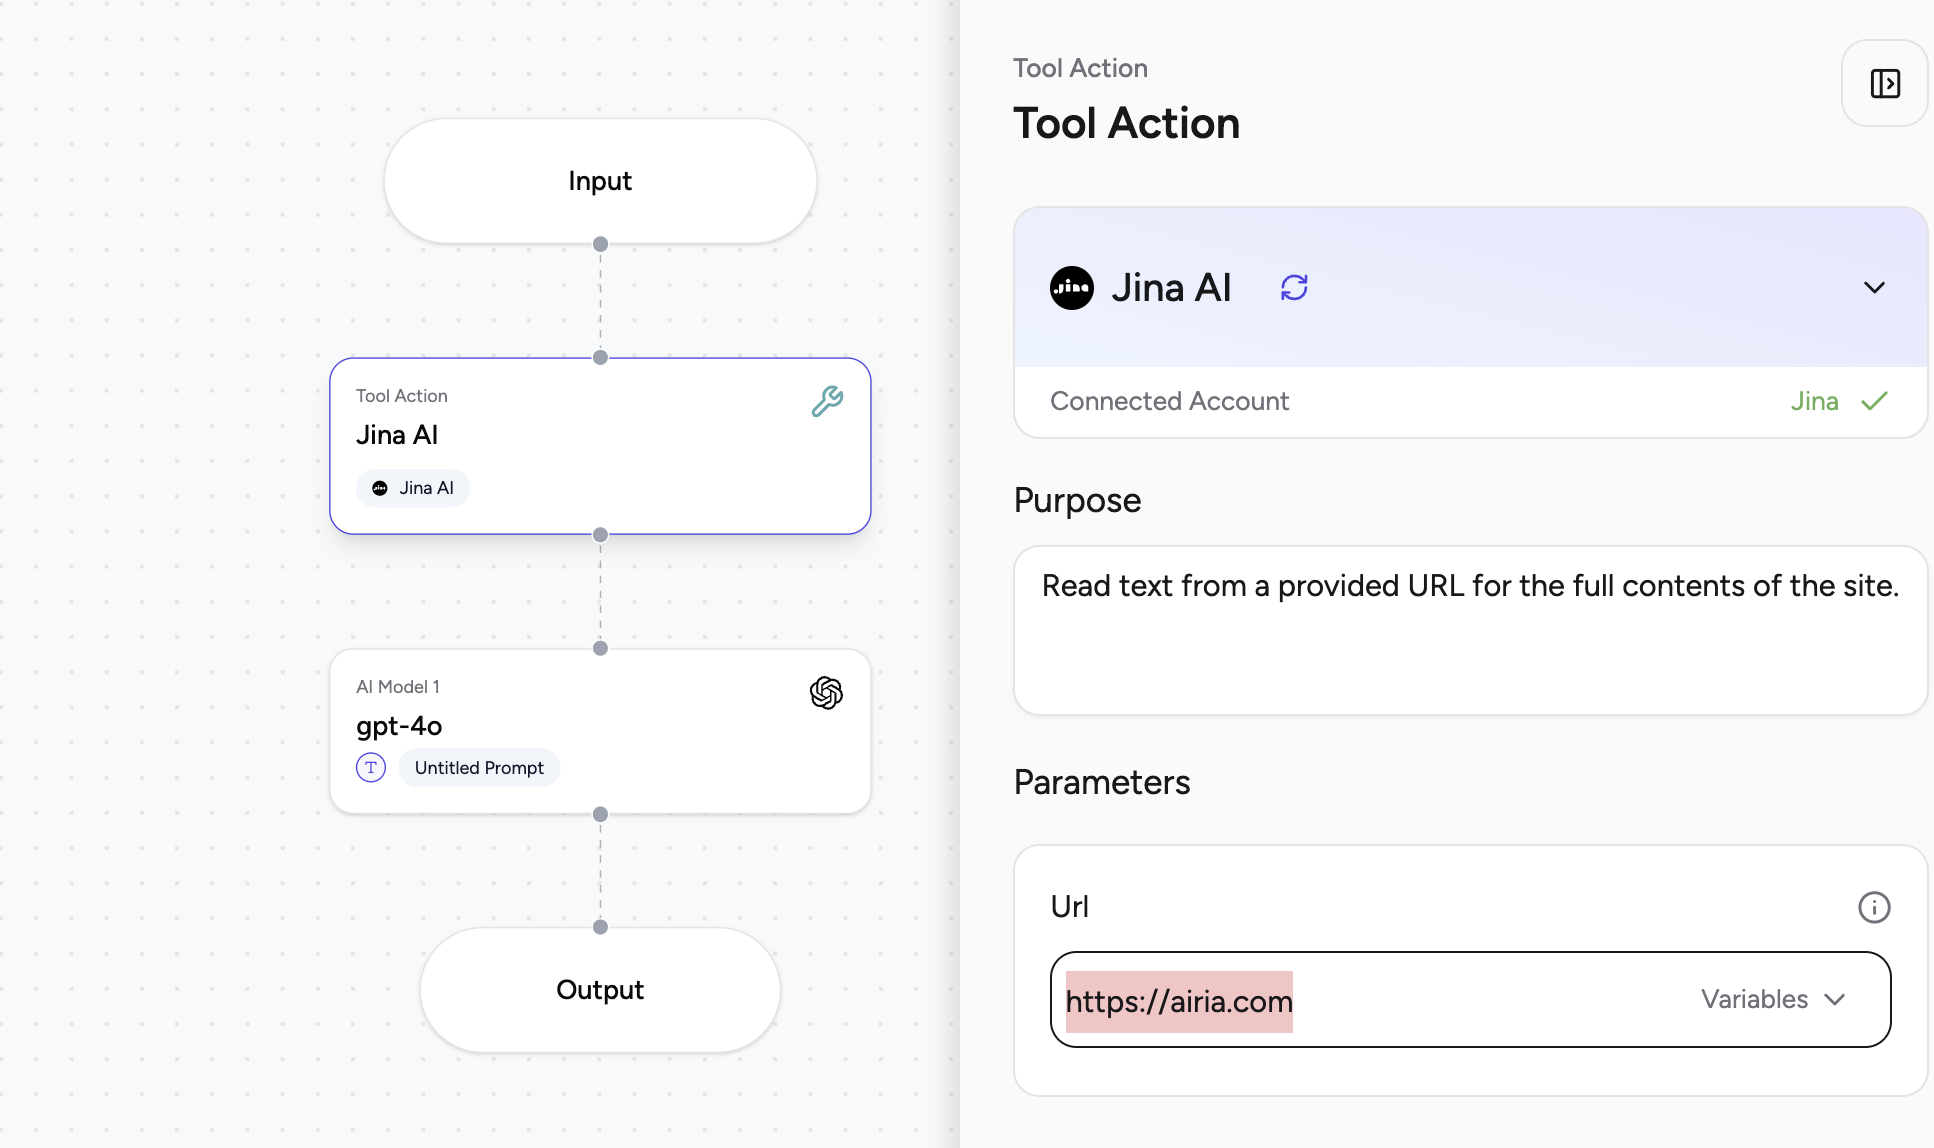
Task: Open the Variables dropdown
Action: 1773,999
